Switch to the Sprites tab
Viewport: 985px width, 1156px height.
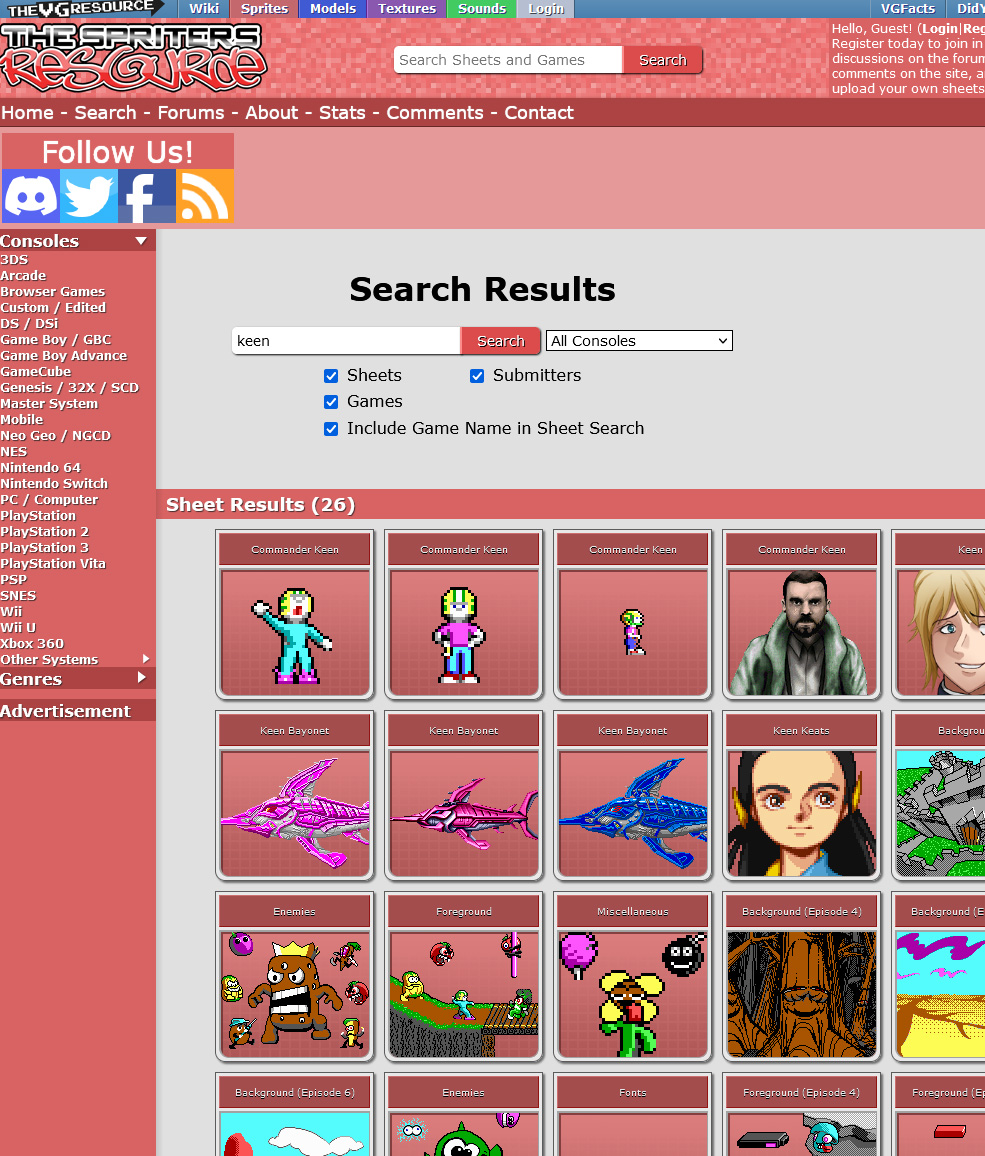click(264, 9)
